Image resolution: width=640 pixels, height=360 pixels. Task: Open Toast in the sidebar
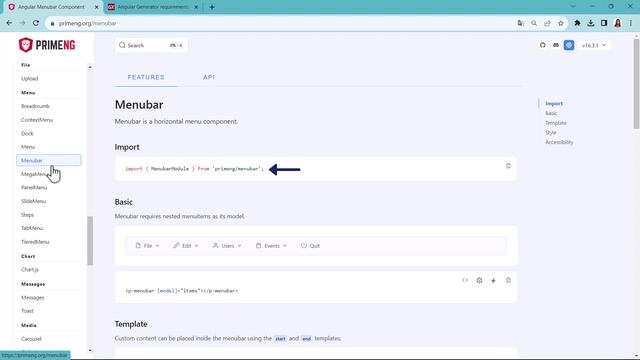coord(27,311)
